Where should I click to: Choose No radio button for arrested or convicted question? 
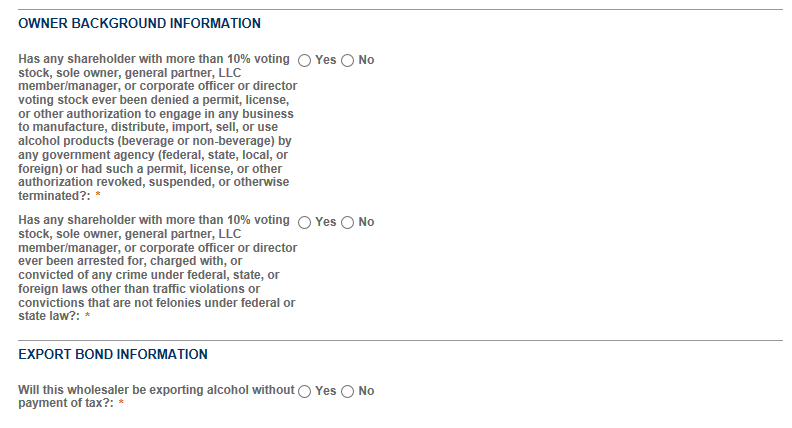(348, 222)
